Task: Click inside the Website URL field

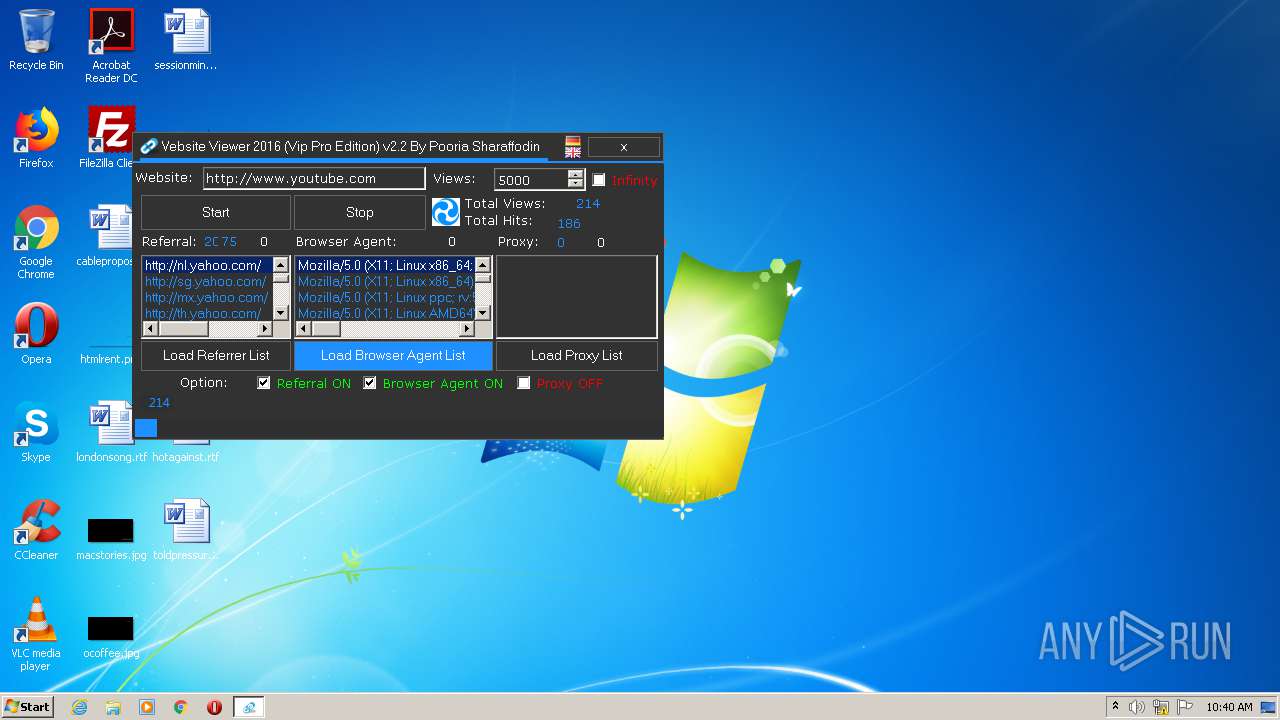Action: [314, 179]
